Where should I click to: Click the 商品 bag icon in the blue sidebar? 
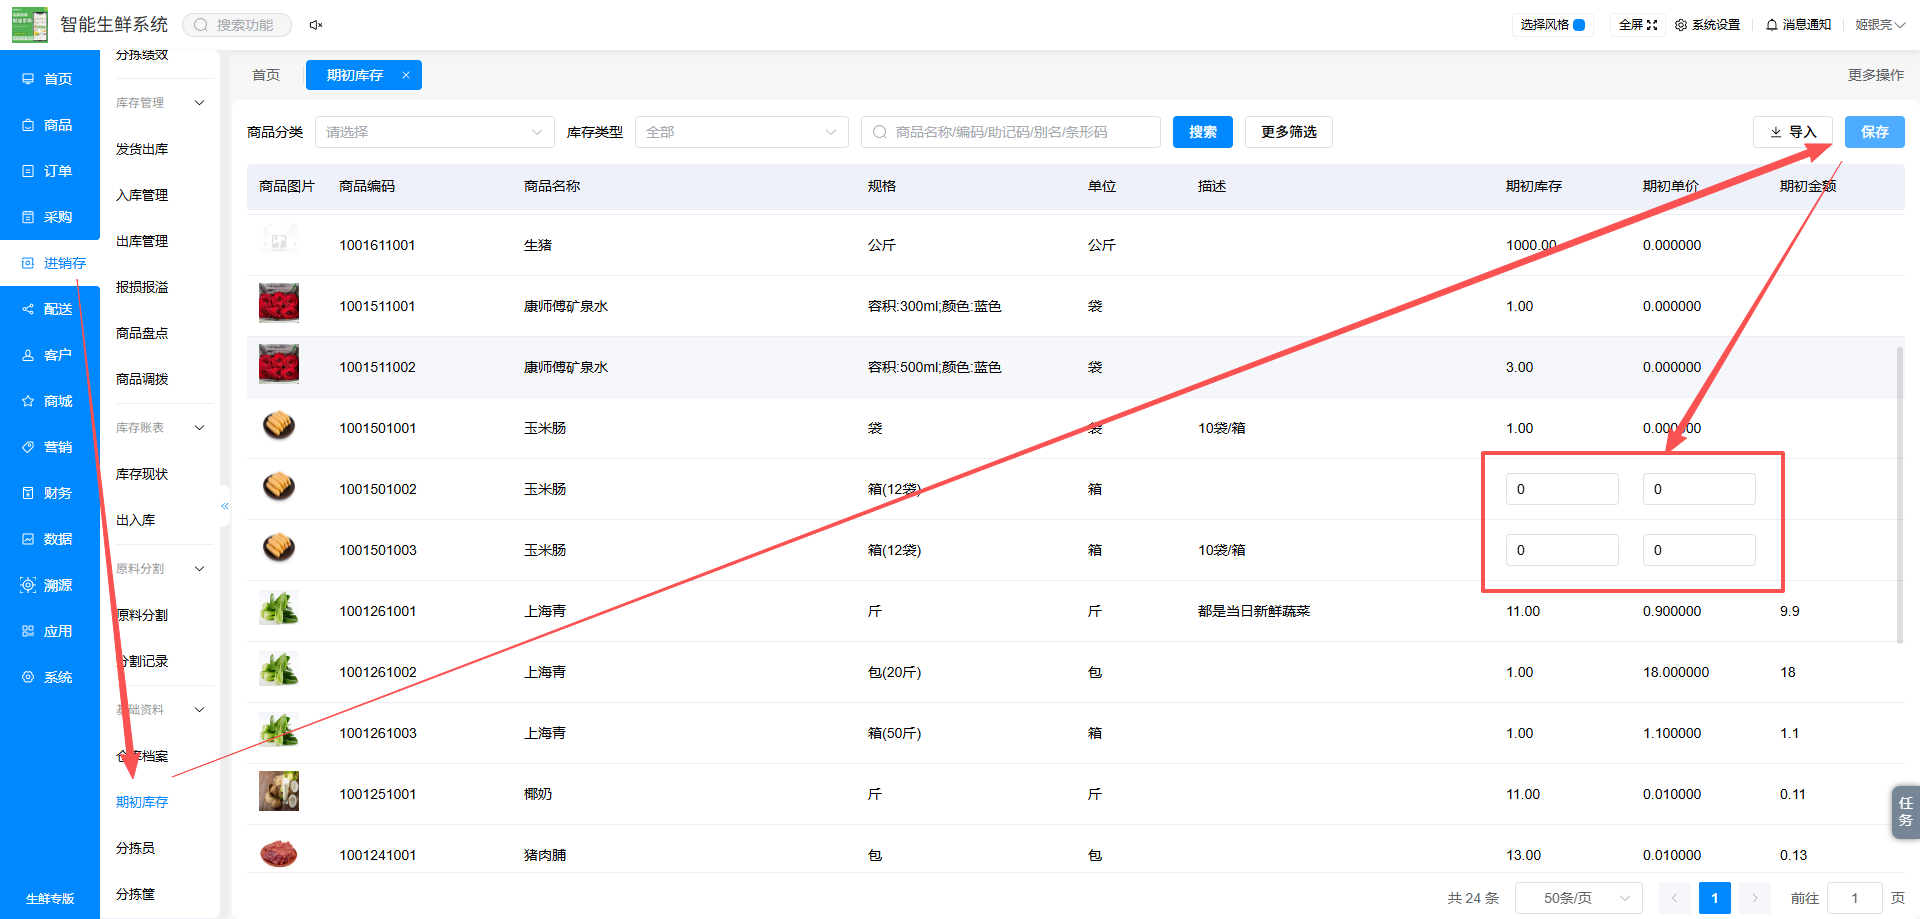coord(28,125)
